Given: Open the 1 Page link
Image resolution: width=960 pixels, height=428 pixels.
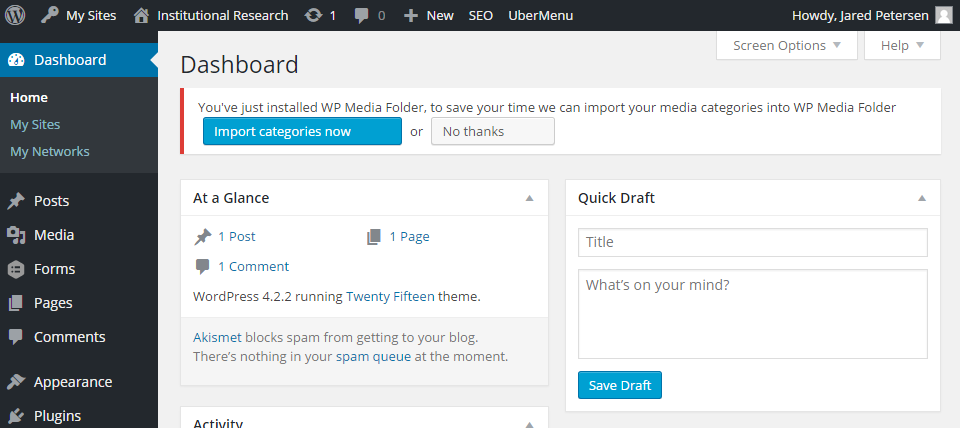Looking at the screenshot, I should tap(410, 237).
